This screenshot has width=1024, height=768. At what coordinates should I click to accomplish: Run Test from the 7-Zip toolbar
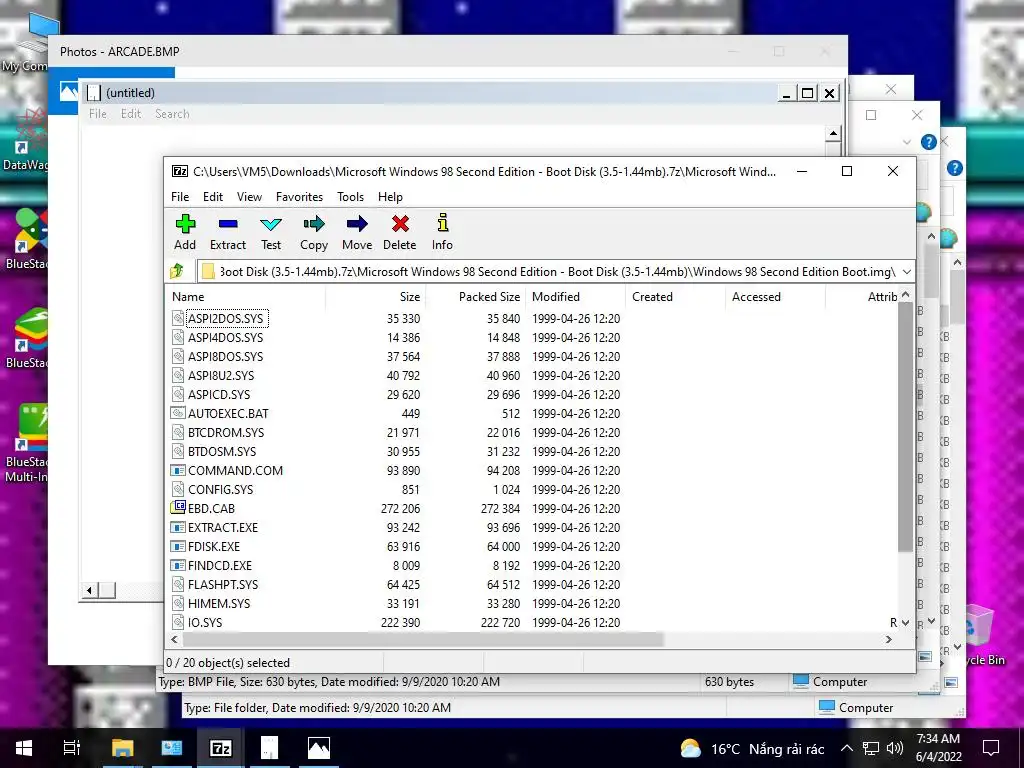271,232
